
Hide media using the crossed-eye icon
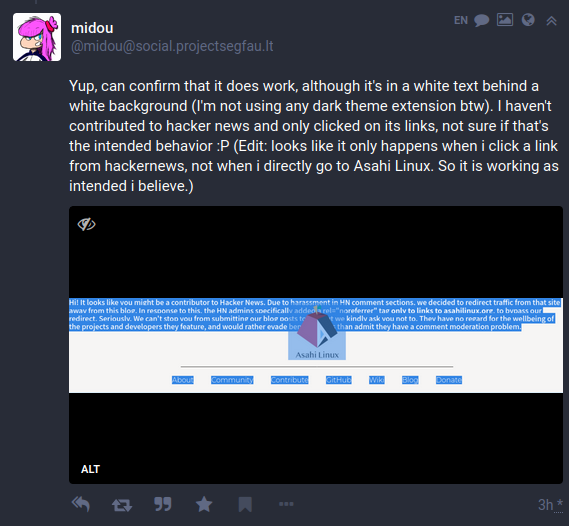coord(86,224)
